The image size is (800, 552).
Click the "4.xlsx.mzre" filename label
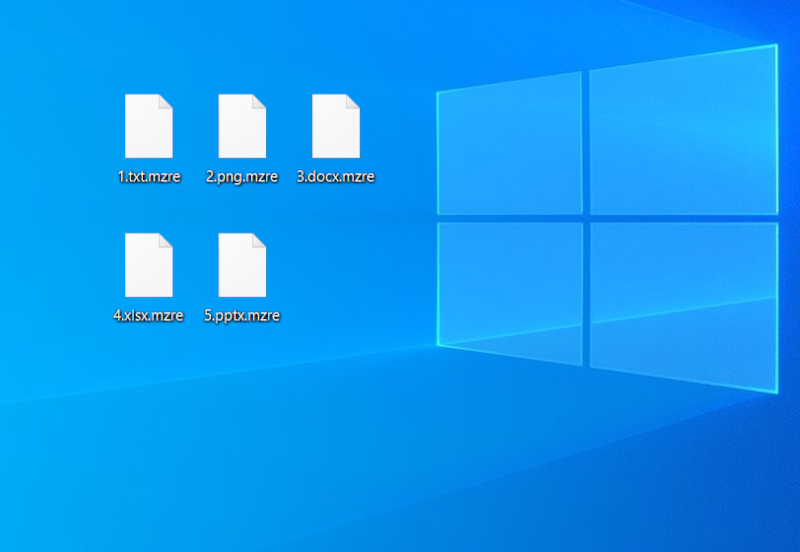[x=148, y=316]
